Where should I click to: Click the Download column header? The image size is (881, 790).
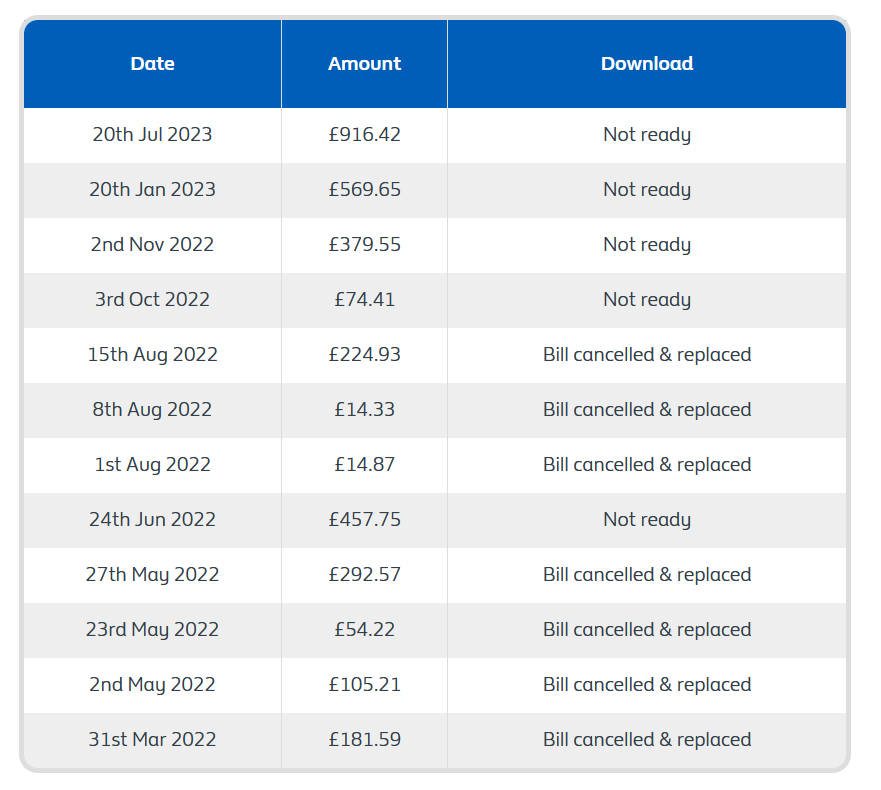[646, 64]
